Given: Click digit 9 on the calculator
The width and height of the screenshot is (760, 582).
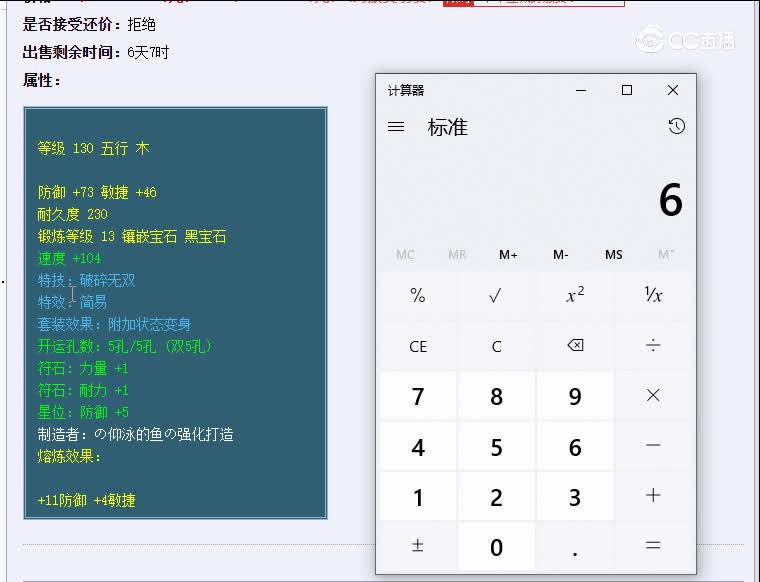Looking at the screenshot, I should pyautogui.click(x=575, y=395).
